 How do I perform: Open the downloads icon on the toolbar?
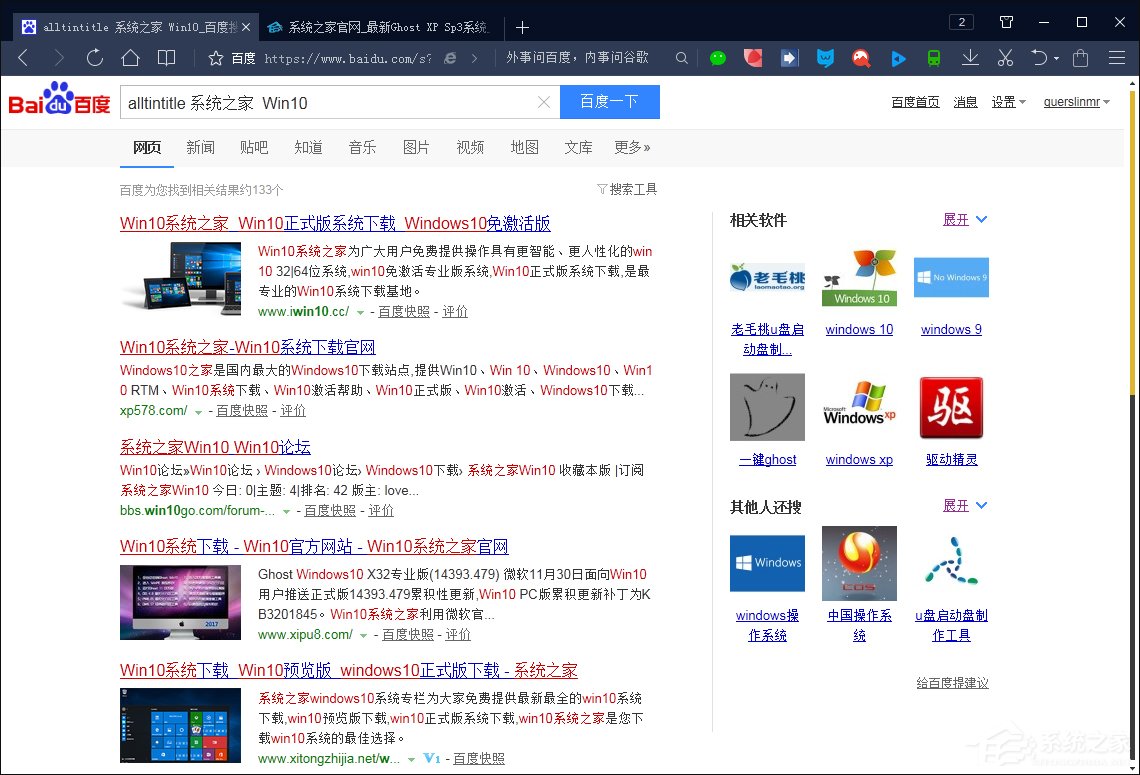point(969,58)
